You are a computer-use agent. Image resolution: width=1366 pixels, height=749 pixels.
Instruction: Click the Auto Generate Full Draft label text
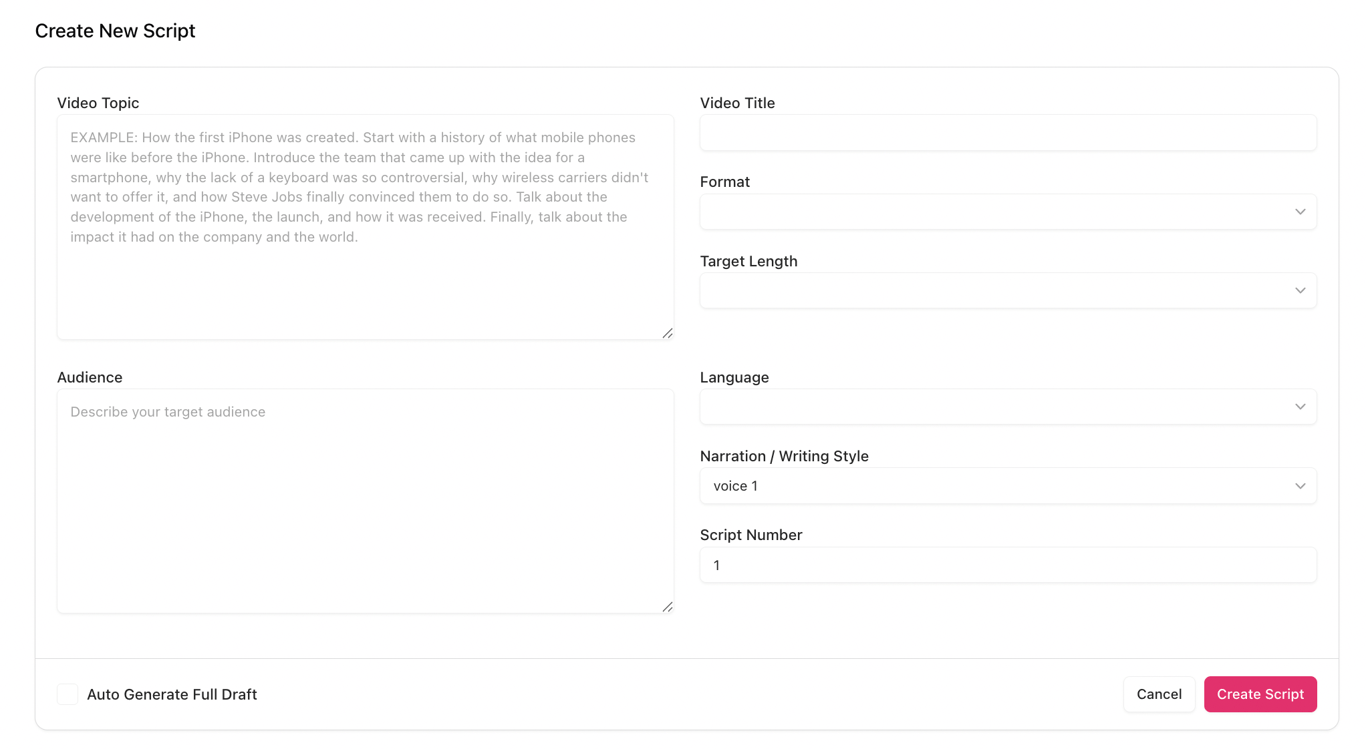tap(172, 694)
